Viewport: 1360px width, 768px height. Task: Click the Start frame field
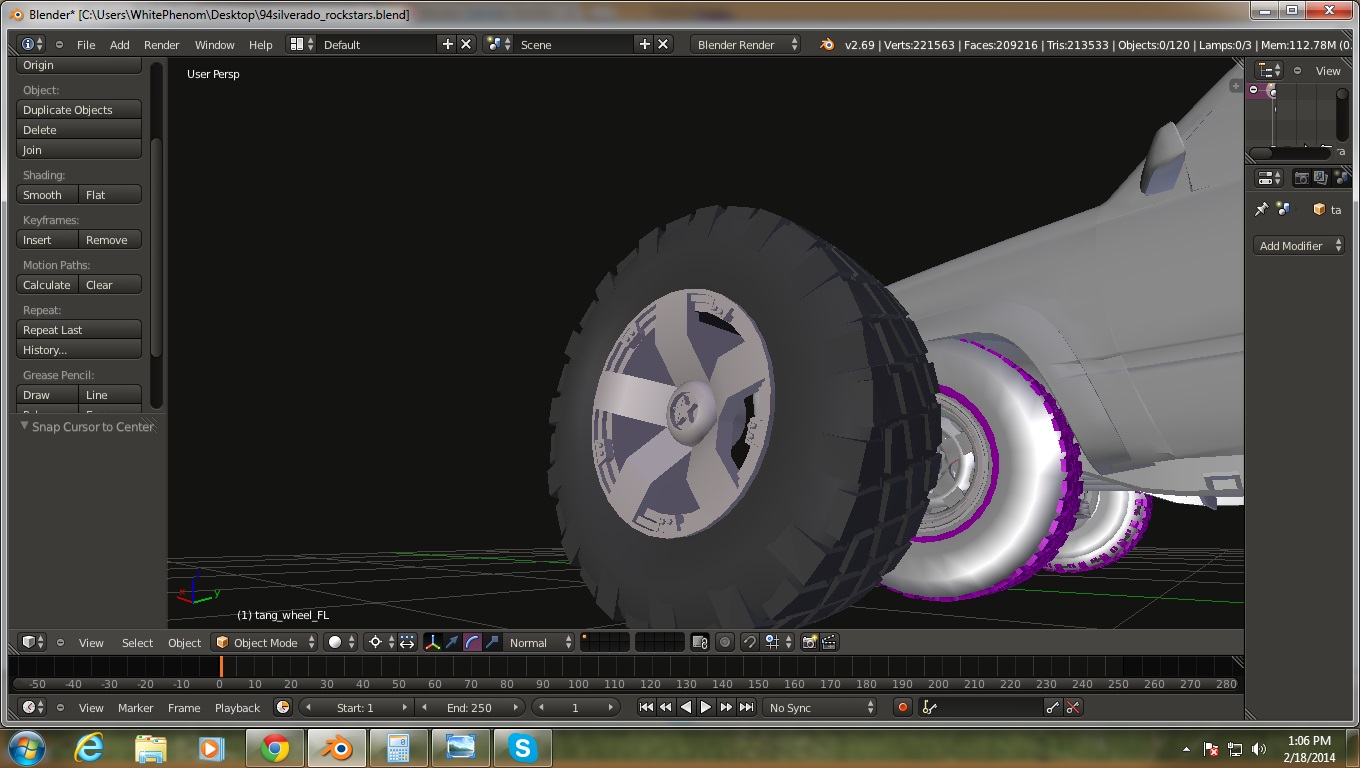pos(355,707)
